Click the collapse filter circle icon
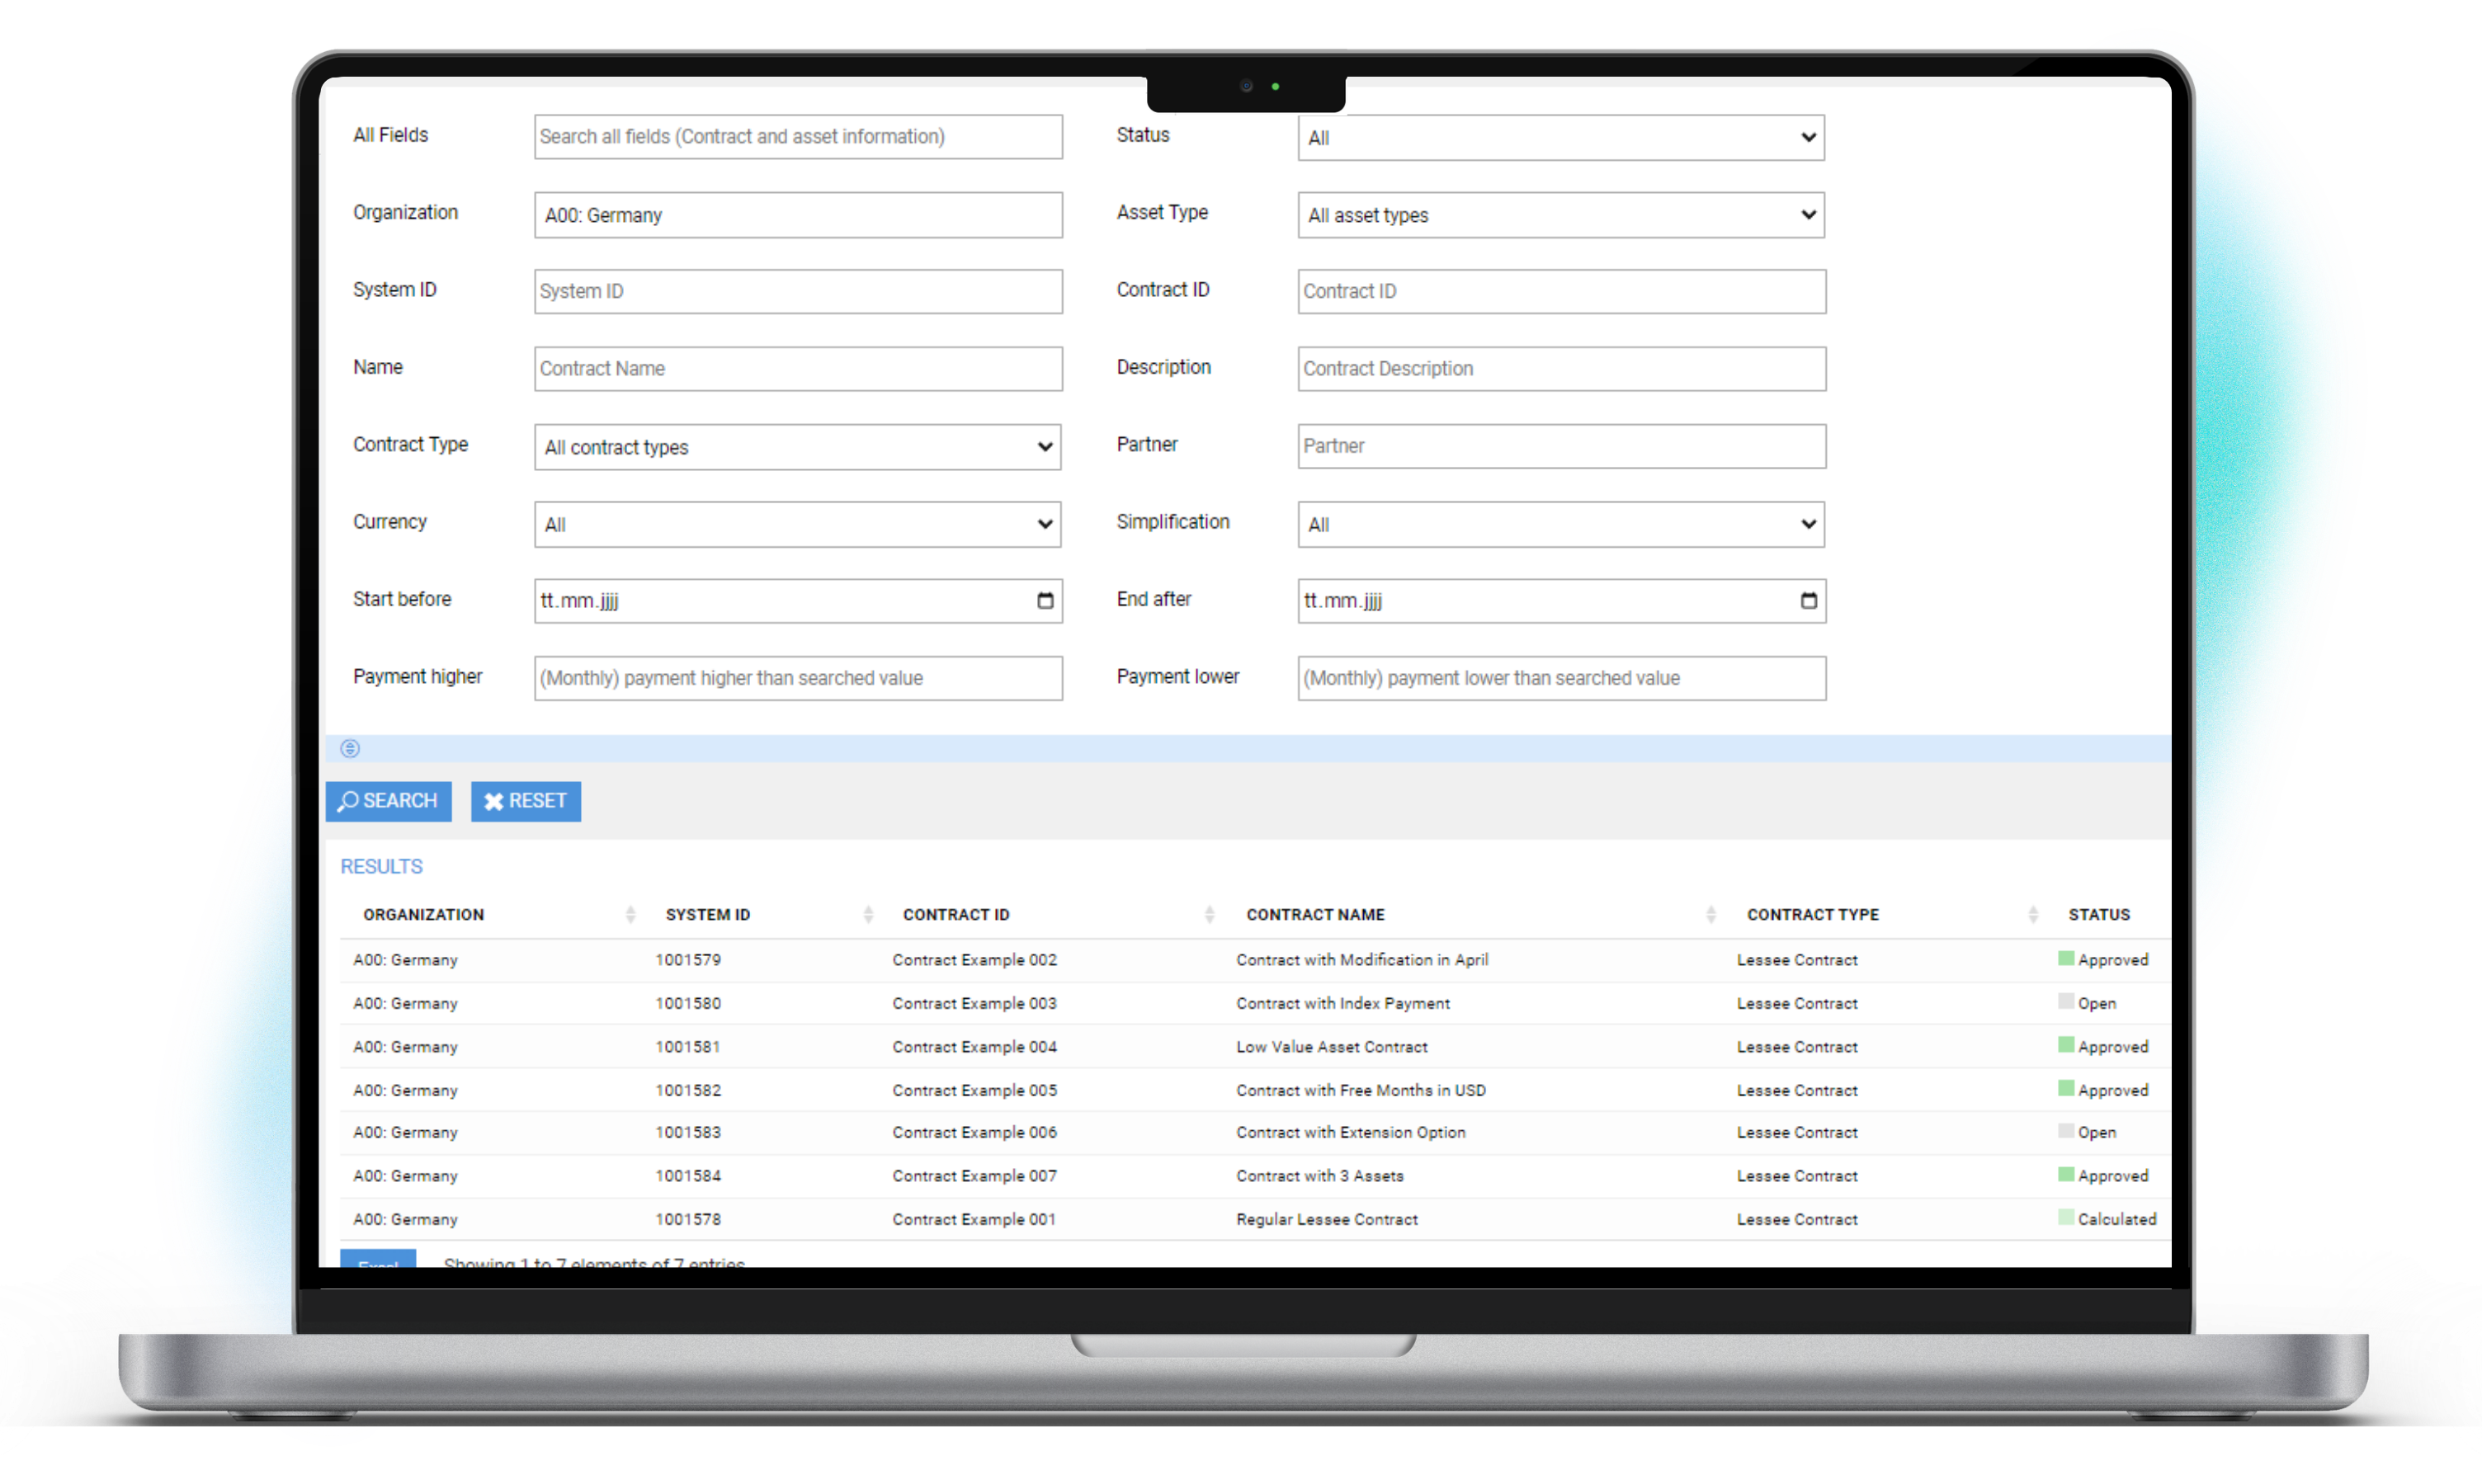Screen dimensions: 2482x1484 (x=350, y=748)
